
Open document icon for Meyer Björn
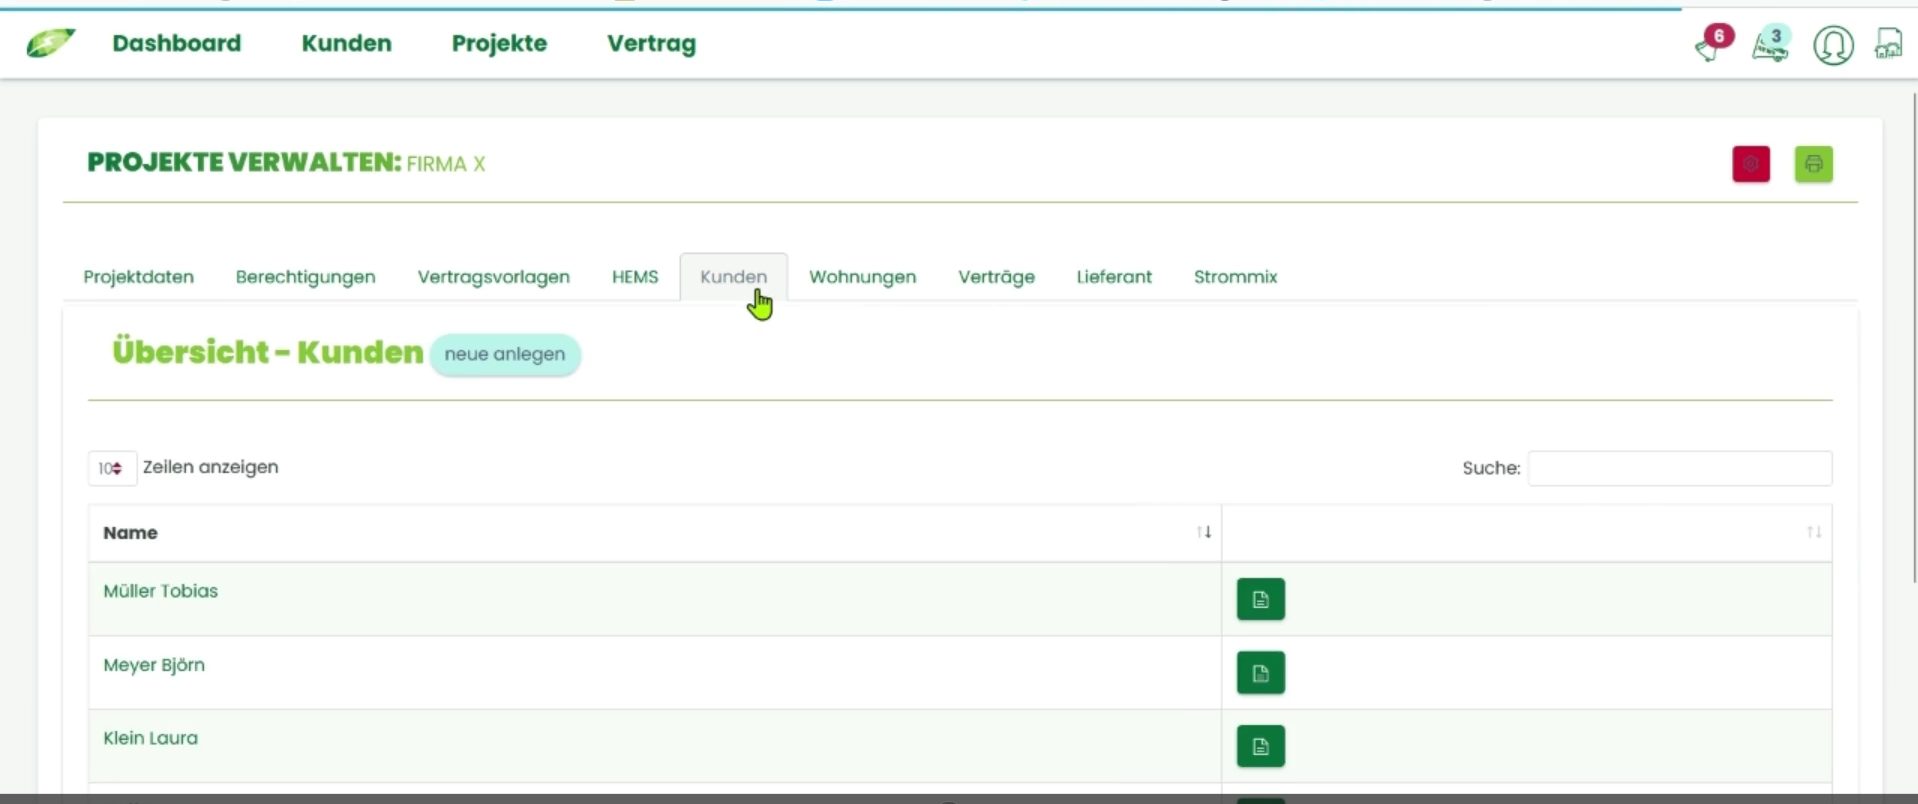point(1260,673)
